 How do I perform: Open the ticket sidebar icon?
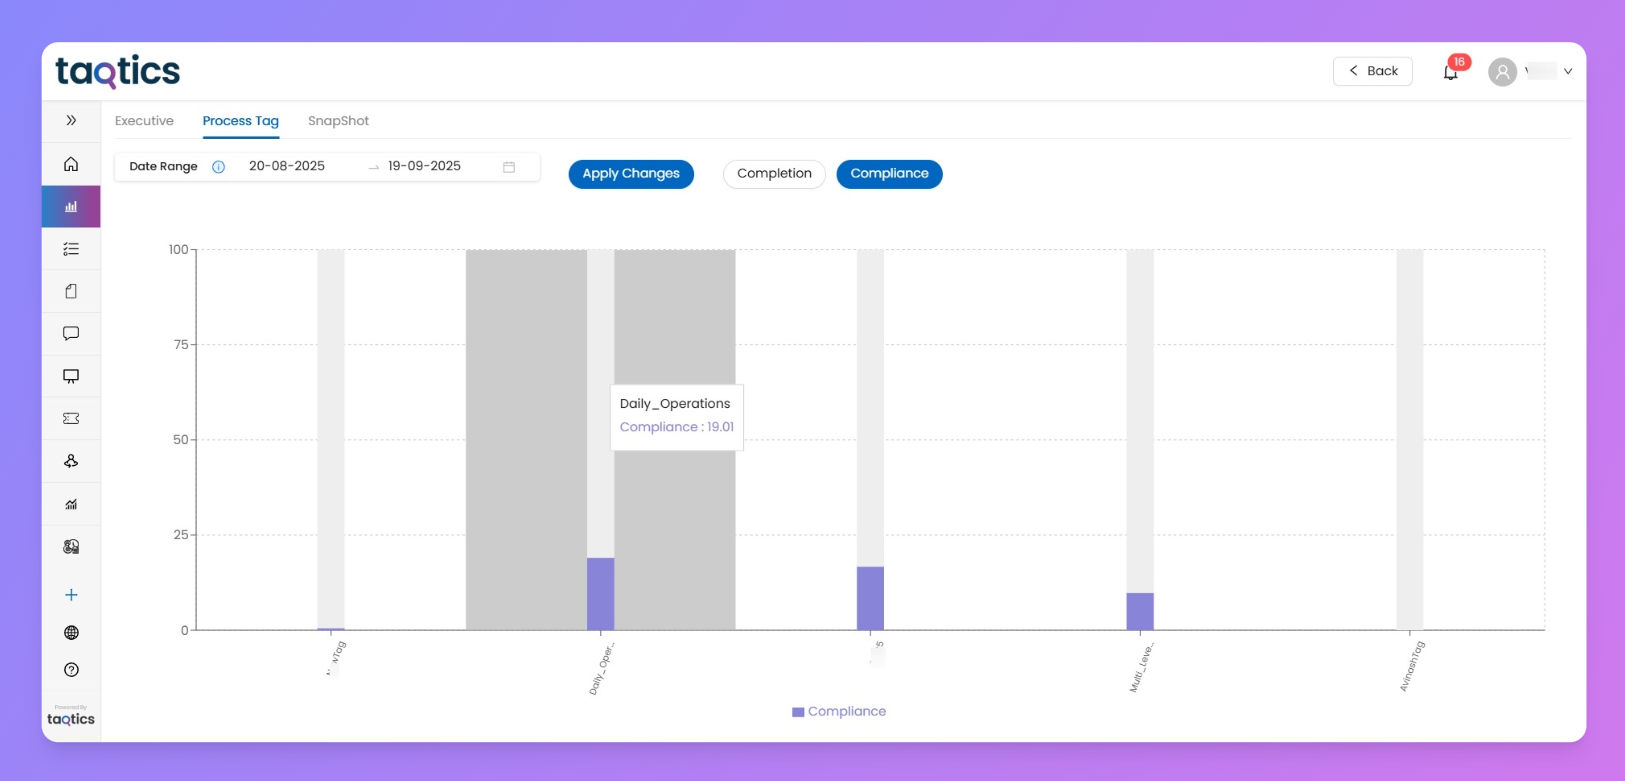pyautogui.click(x=71, y=418)
